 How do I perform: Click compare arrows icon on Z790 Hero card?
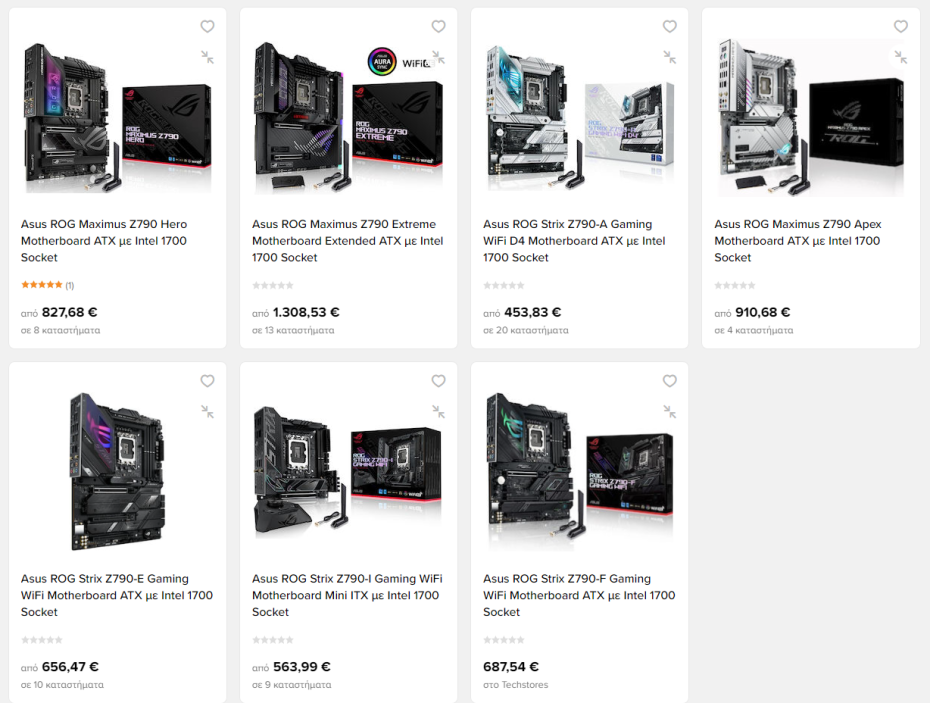(207, 58)
